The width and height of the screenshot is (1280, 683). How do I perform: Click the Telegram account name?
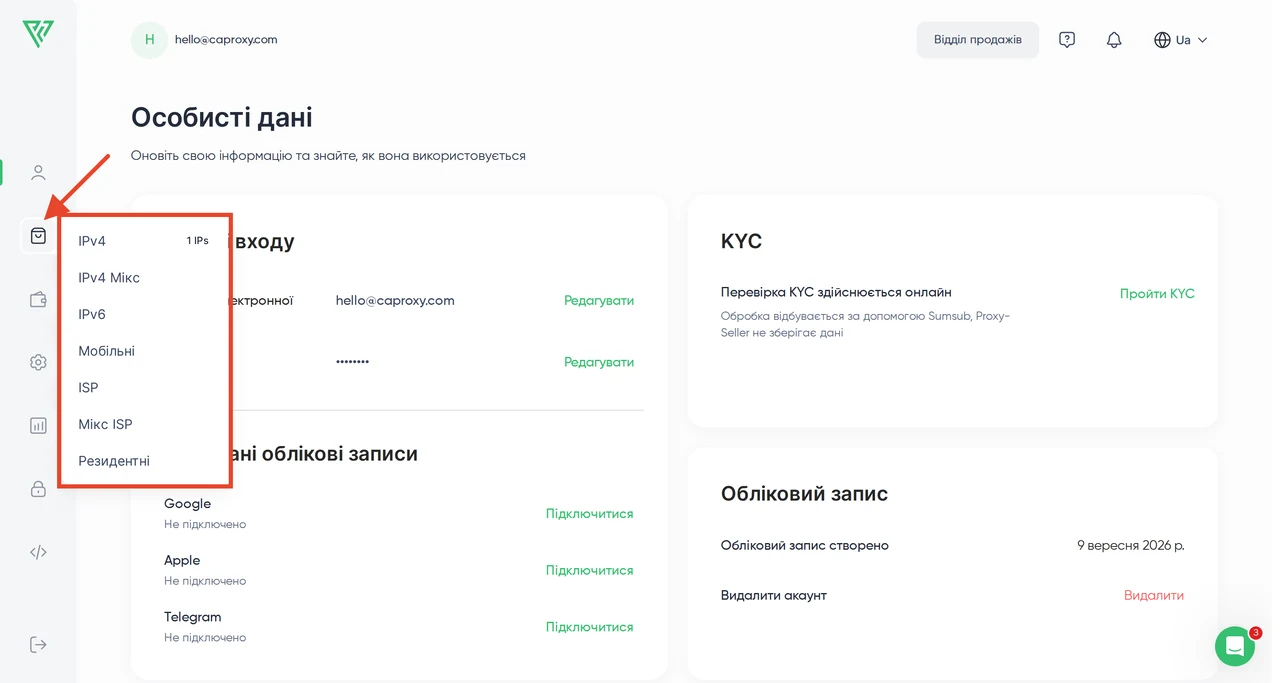point(192,617)
